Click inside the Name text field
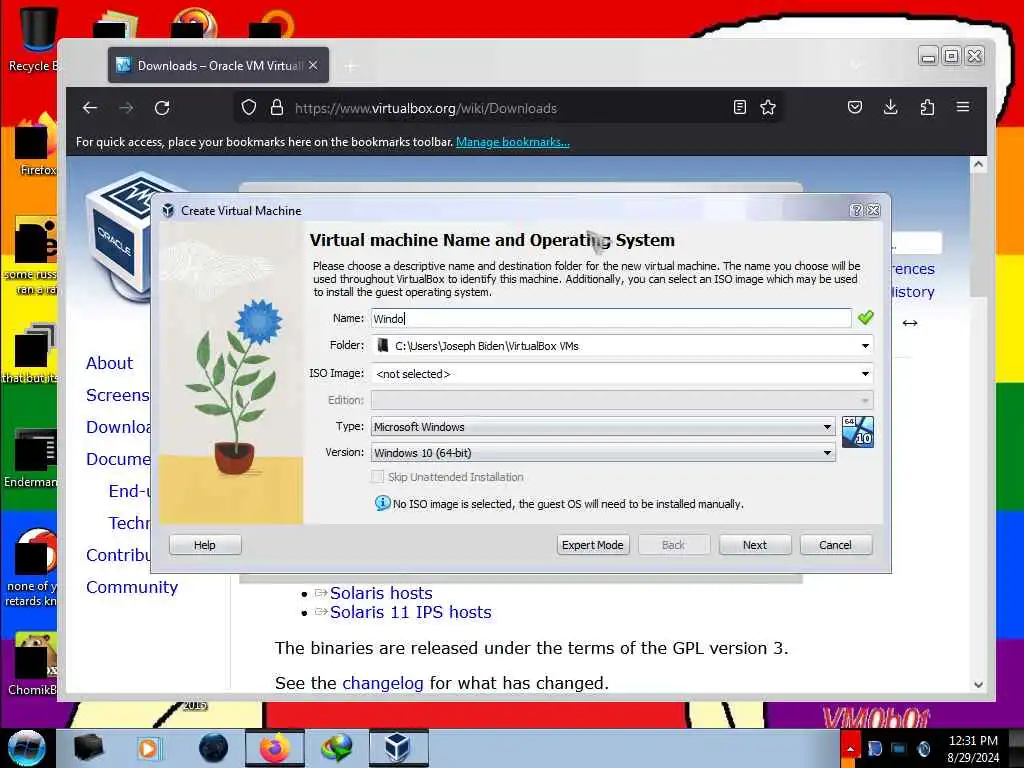The width and height of the screenshot is (1024, 768). 611,319
